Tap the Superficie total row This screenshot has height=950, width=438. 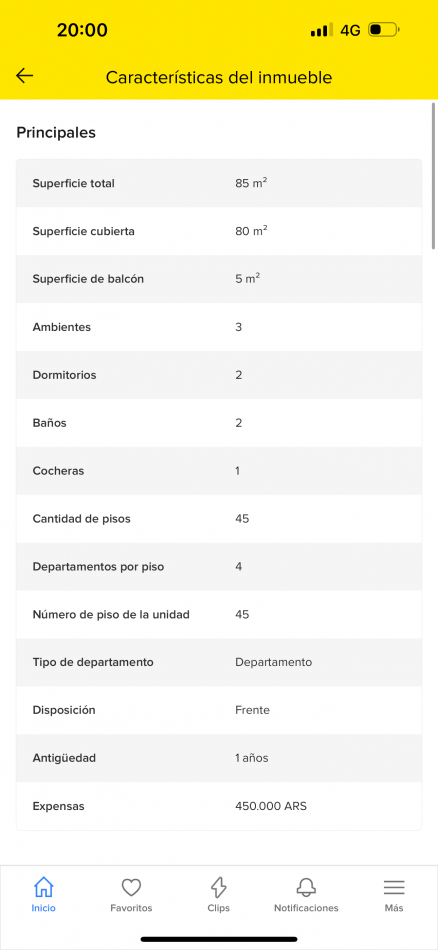tap(219, 183)
